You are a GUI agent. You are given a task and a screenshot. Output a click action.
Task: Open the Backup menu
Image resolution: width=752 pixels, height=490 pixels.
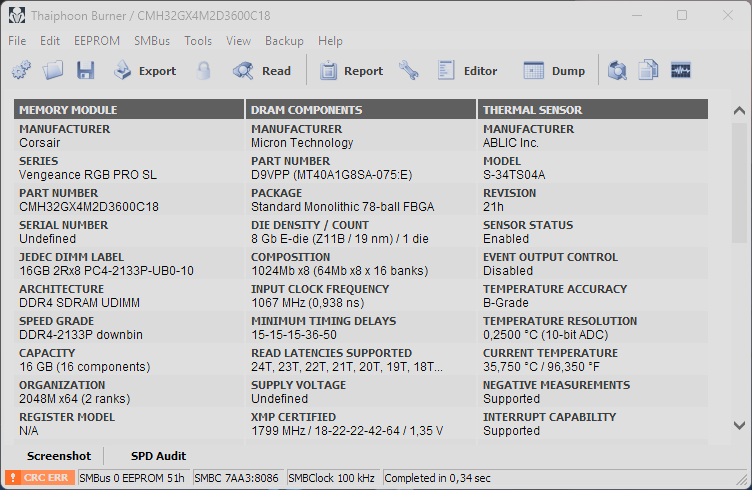click(284, 41)
